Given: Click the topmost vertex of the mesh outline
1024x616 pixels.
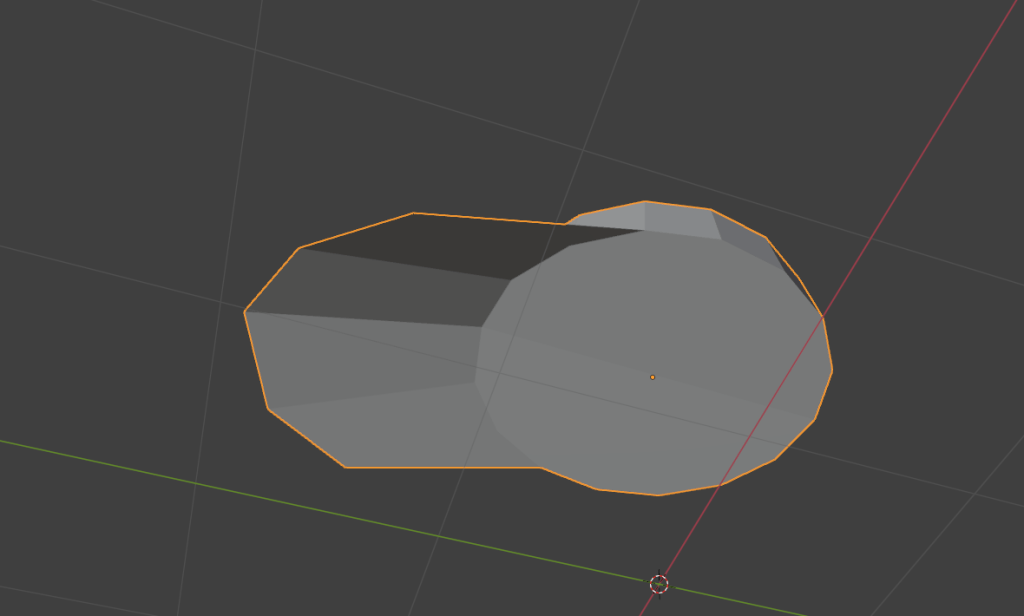Looking at the screenshot, I should point(645,201).
